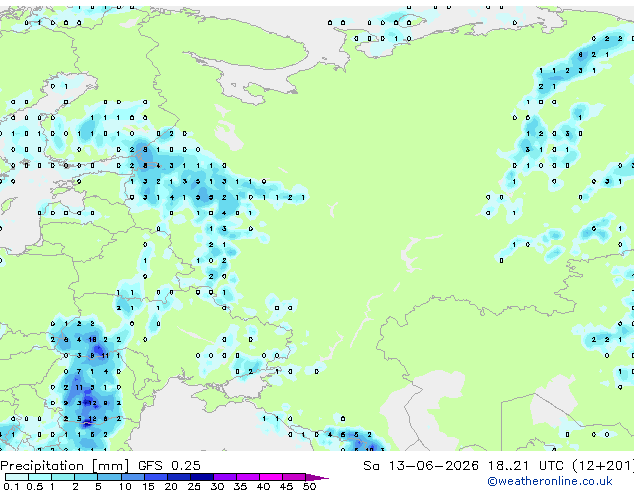This screenshot has width=634, height=490.
Task: Click the 15–20 mm legend swatch
Action: (x=156, y=477)
